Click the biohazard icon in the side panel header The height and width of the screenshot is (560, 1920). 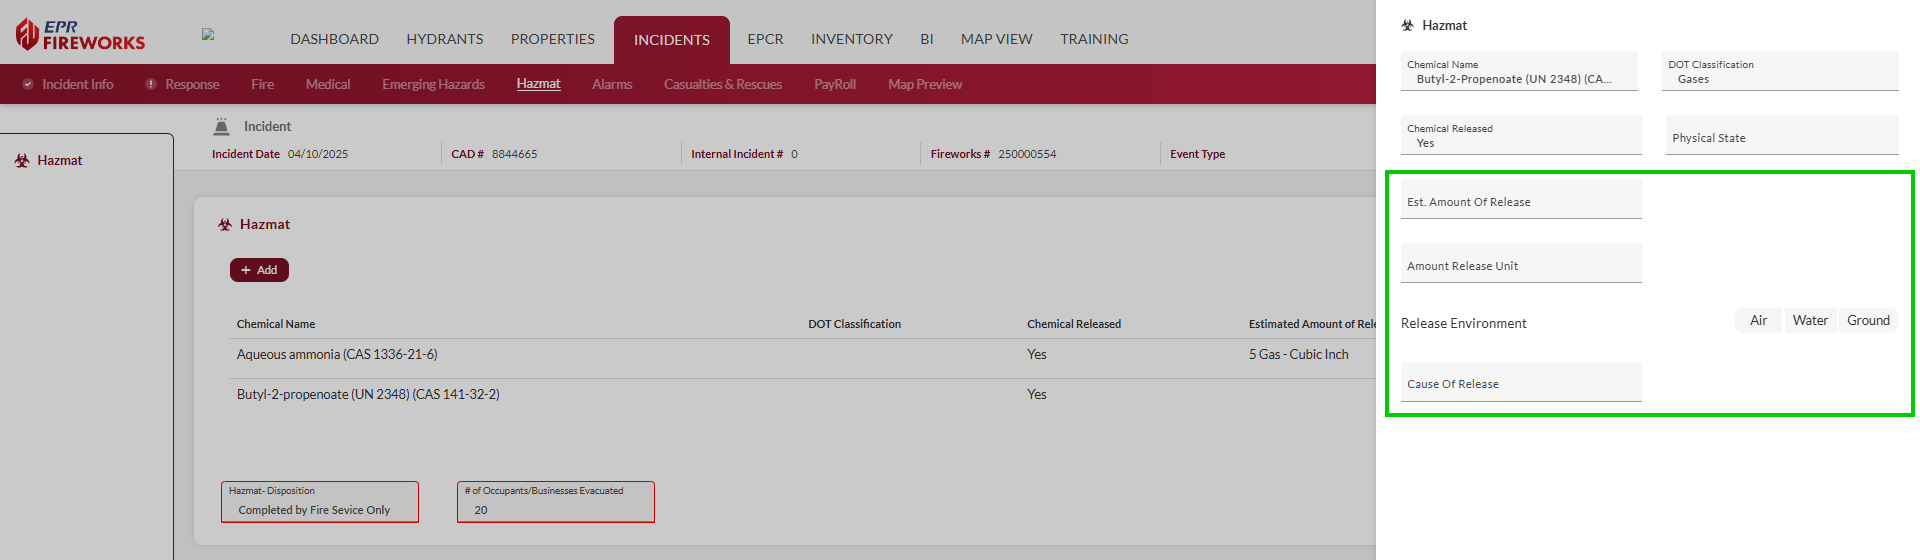[1408, 26]
